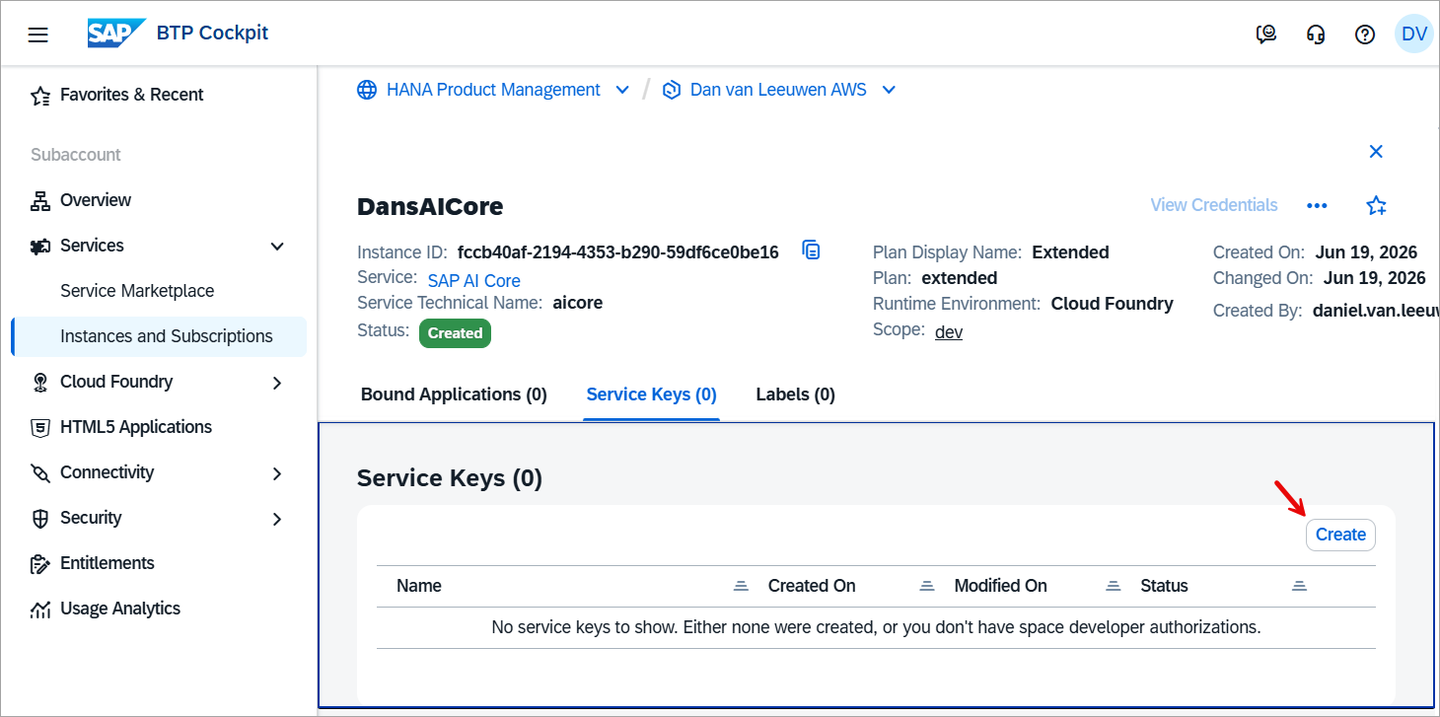Open the three-dot more actions menu
The height and width of the screenshot is (717, 1440).
1317,205
